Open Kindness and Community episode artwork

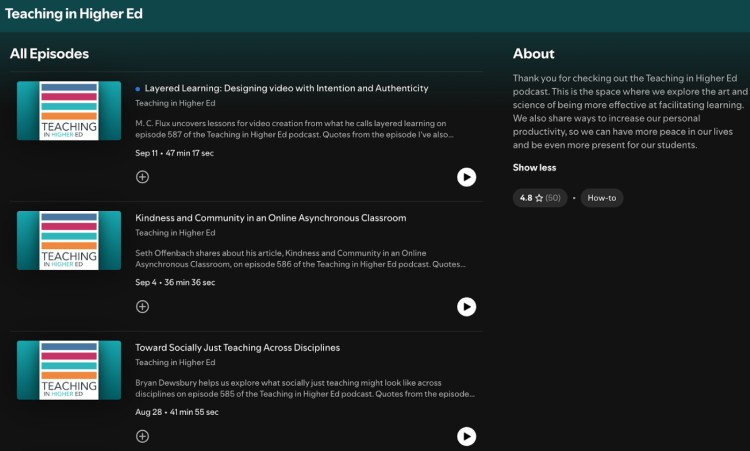coord(69,240)
